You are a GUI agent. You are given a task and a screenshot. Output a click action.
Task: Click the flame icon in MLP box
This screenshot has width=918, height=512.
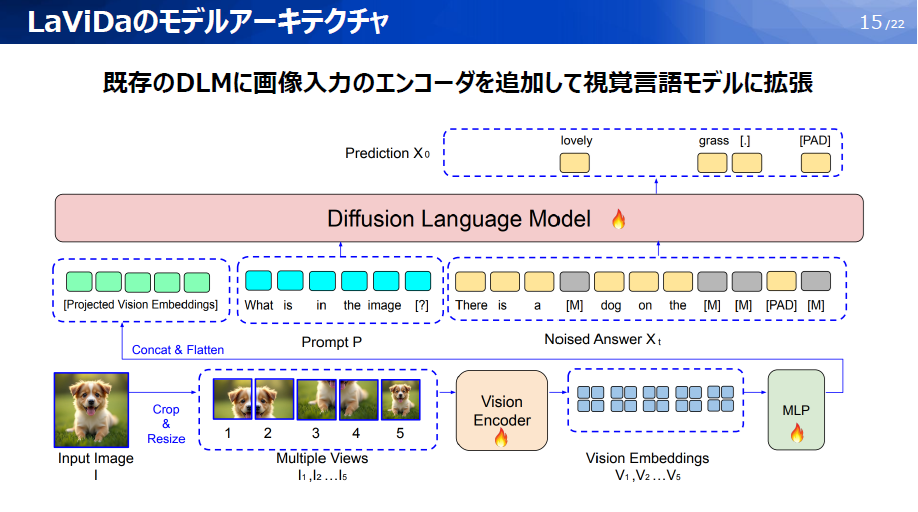(797, 434)
